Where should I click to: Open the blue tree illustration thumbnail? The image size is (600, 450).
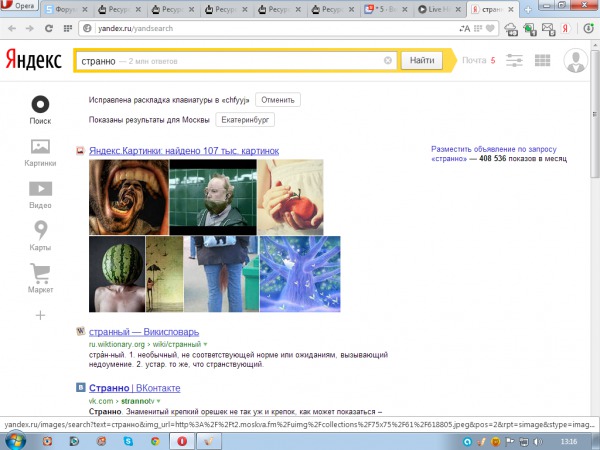pos(300,274)
